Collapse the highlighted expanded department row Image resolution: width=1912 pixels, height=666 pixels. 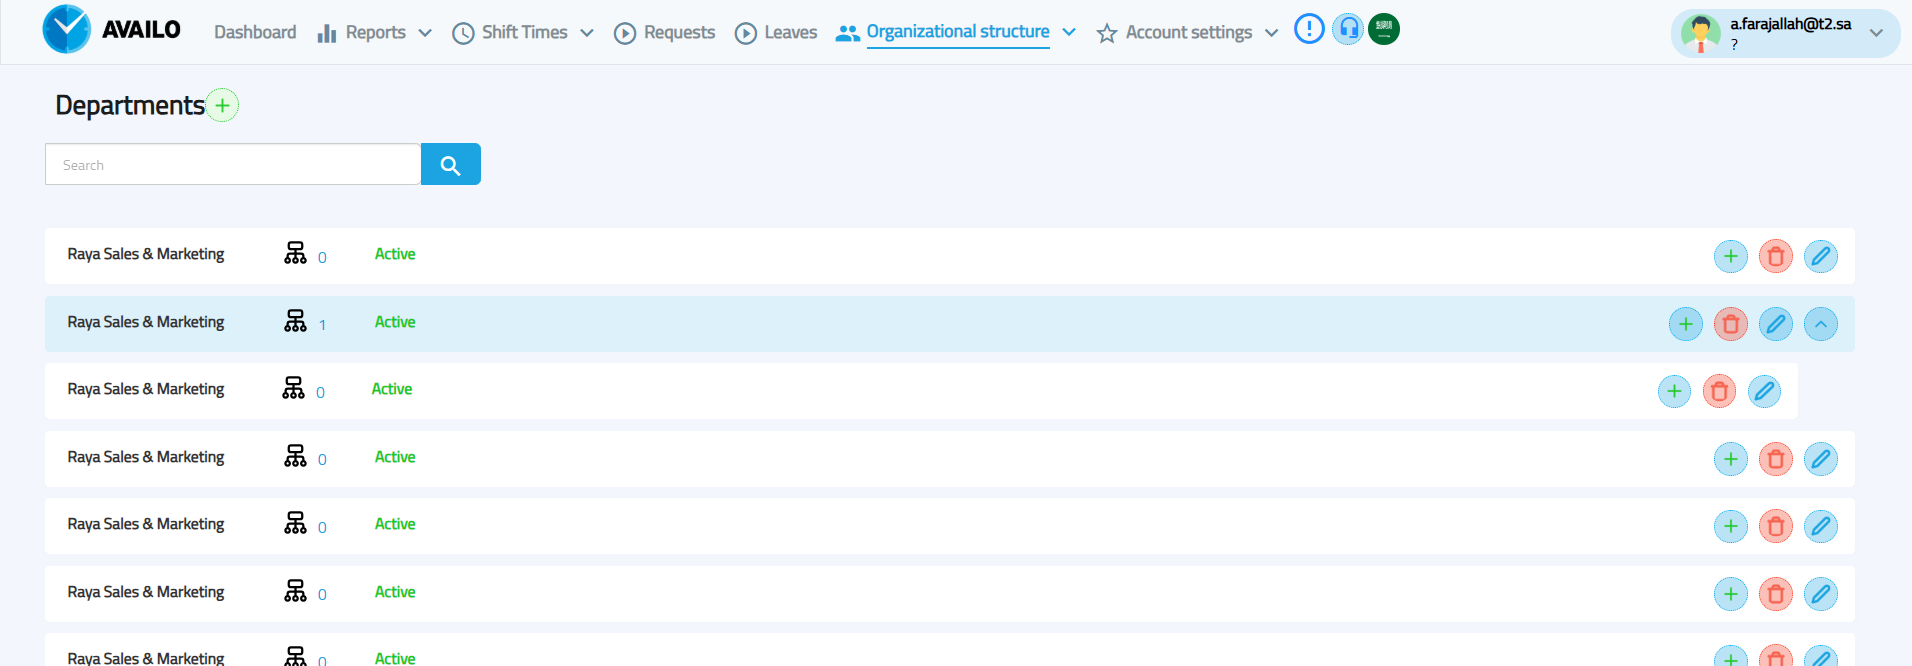coord(1821,324)
